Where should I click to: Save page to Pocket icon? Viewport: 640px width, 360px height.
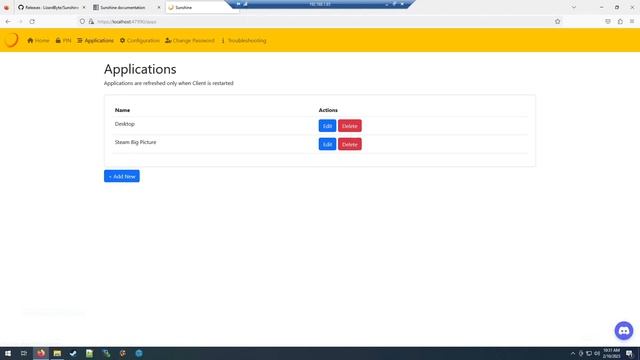point(608,21)
